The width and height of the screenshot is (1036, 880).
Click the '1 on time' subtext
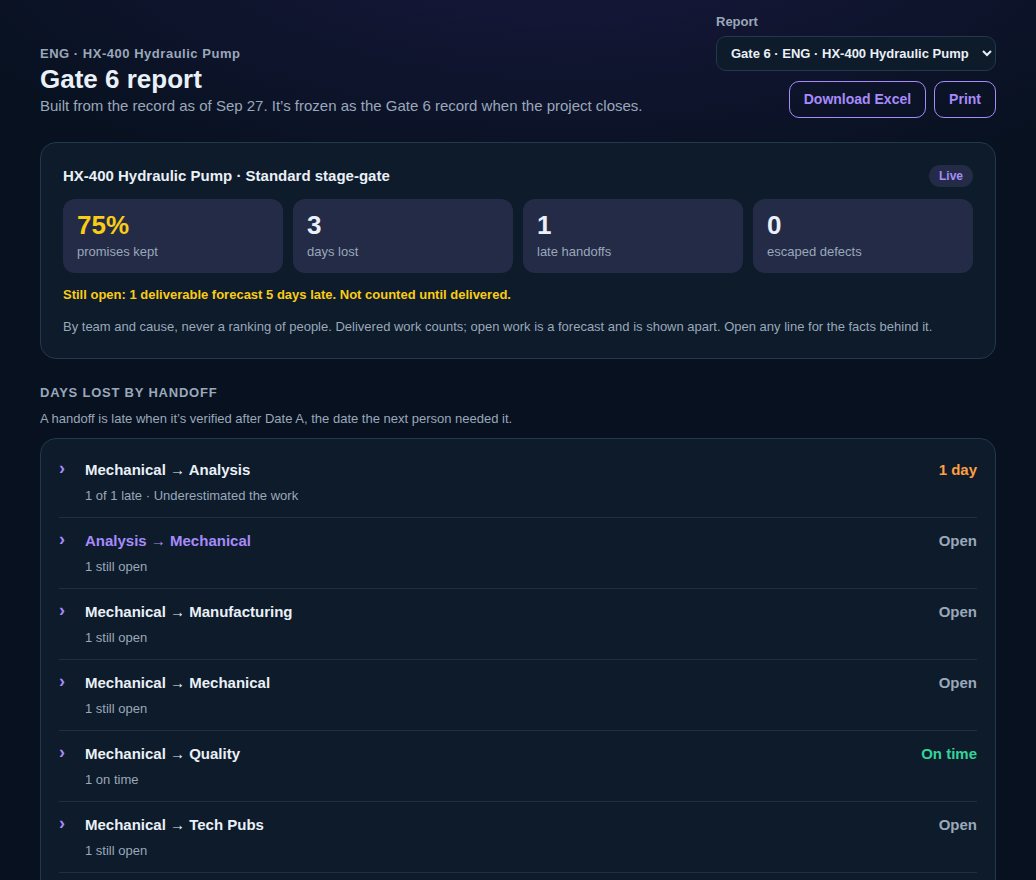click(x=112, y=780)
